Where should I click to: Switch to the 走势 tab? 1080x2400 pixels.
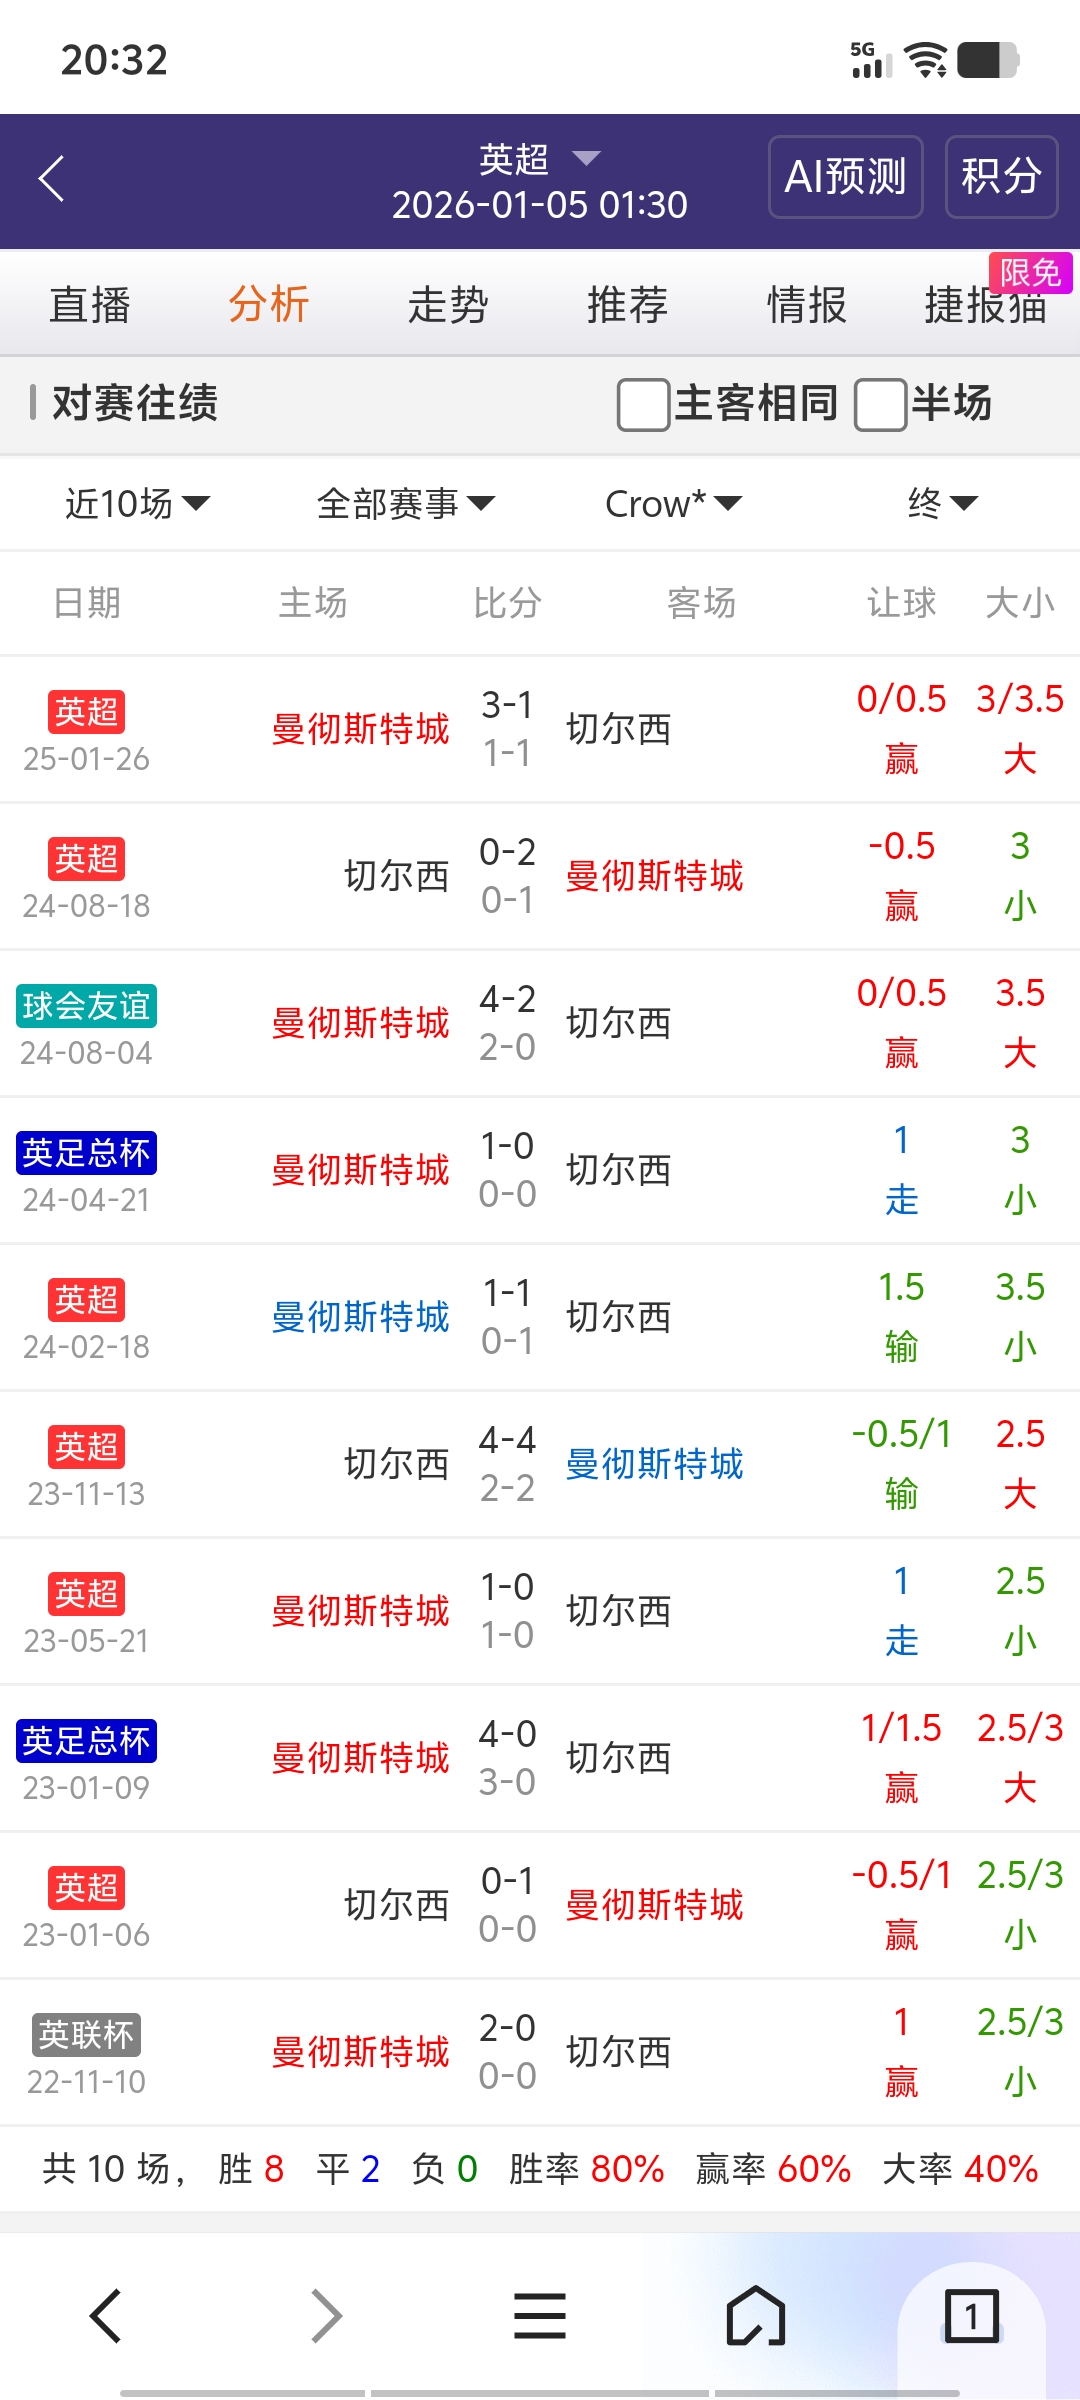pos(447,305)
